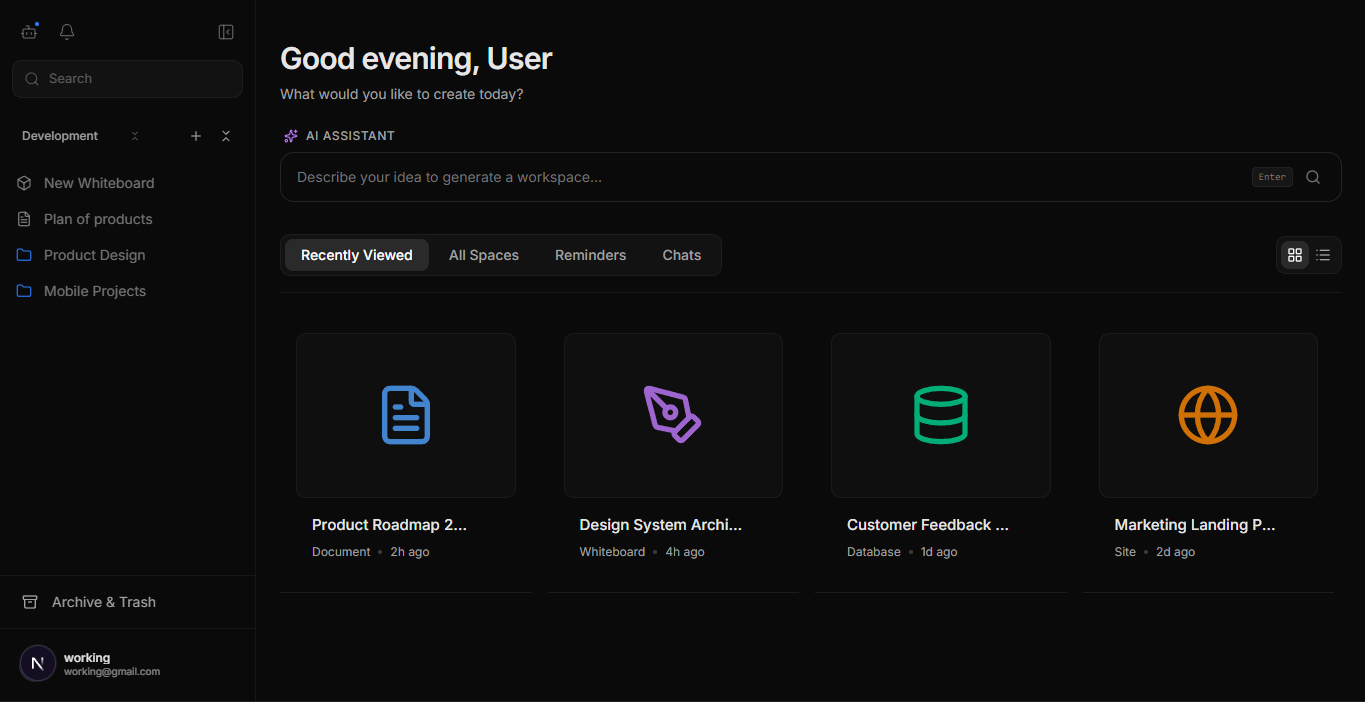Open notifications via the bell icon
Screen dimensions: 1365x702
(x=66, y=31)
